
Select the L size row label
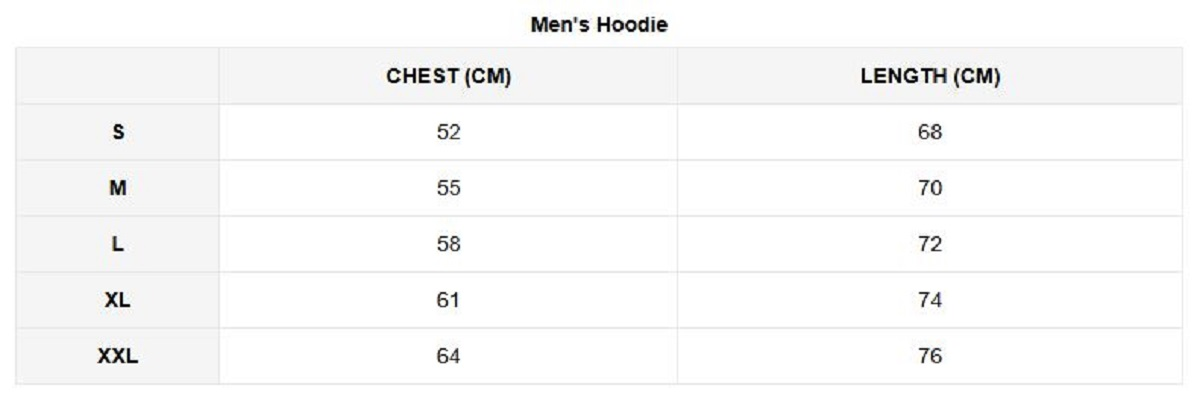[117, 244]
